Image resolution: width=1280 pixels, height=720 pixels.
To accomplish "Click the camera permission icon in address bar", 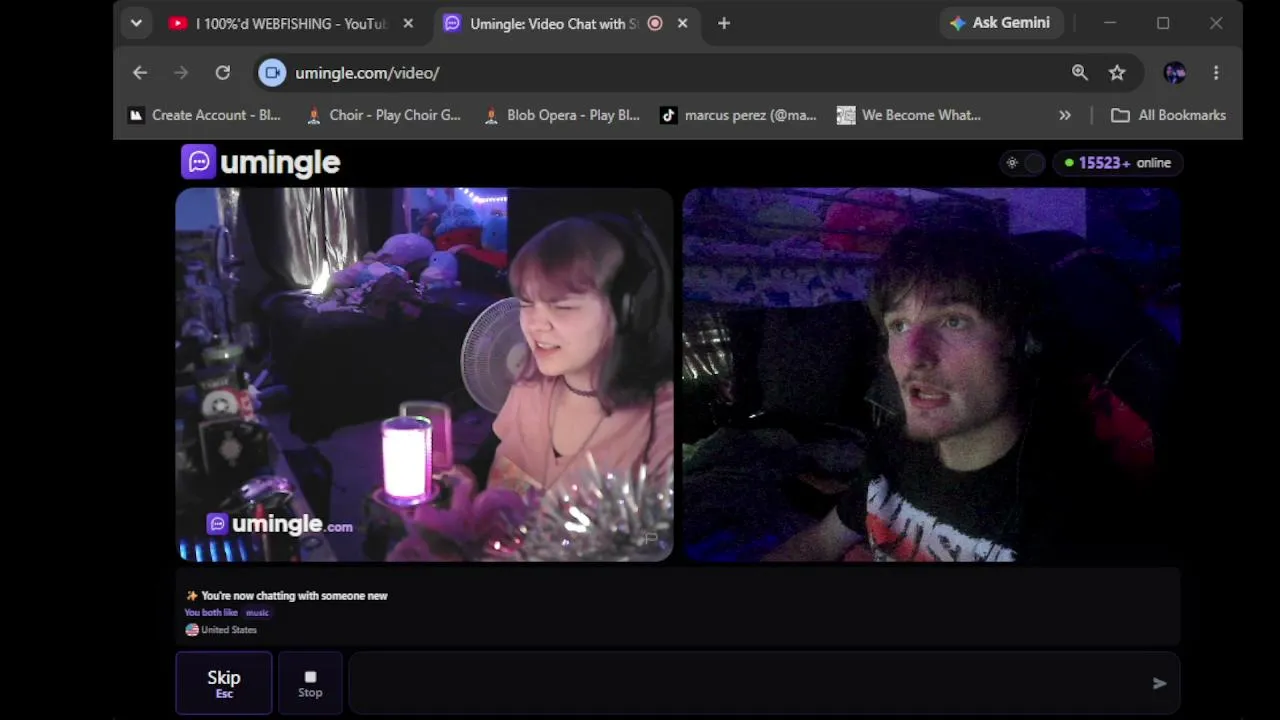I will (x=273, y=73).
